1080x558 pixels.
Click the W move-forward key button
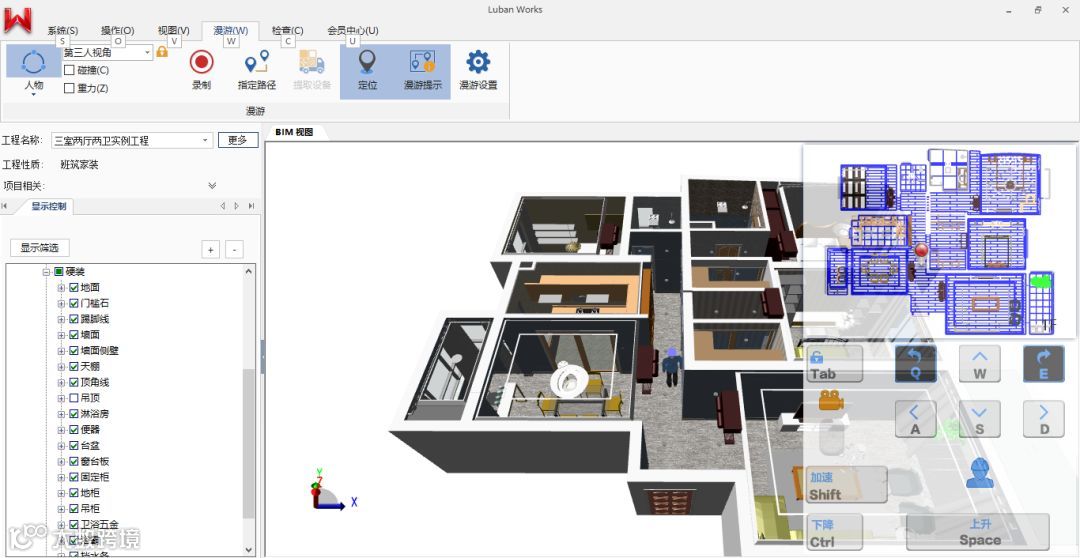(979, 364)
